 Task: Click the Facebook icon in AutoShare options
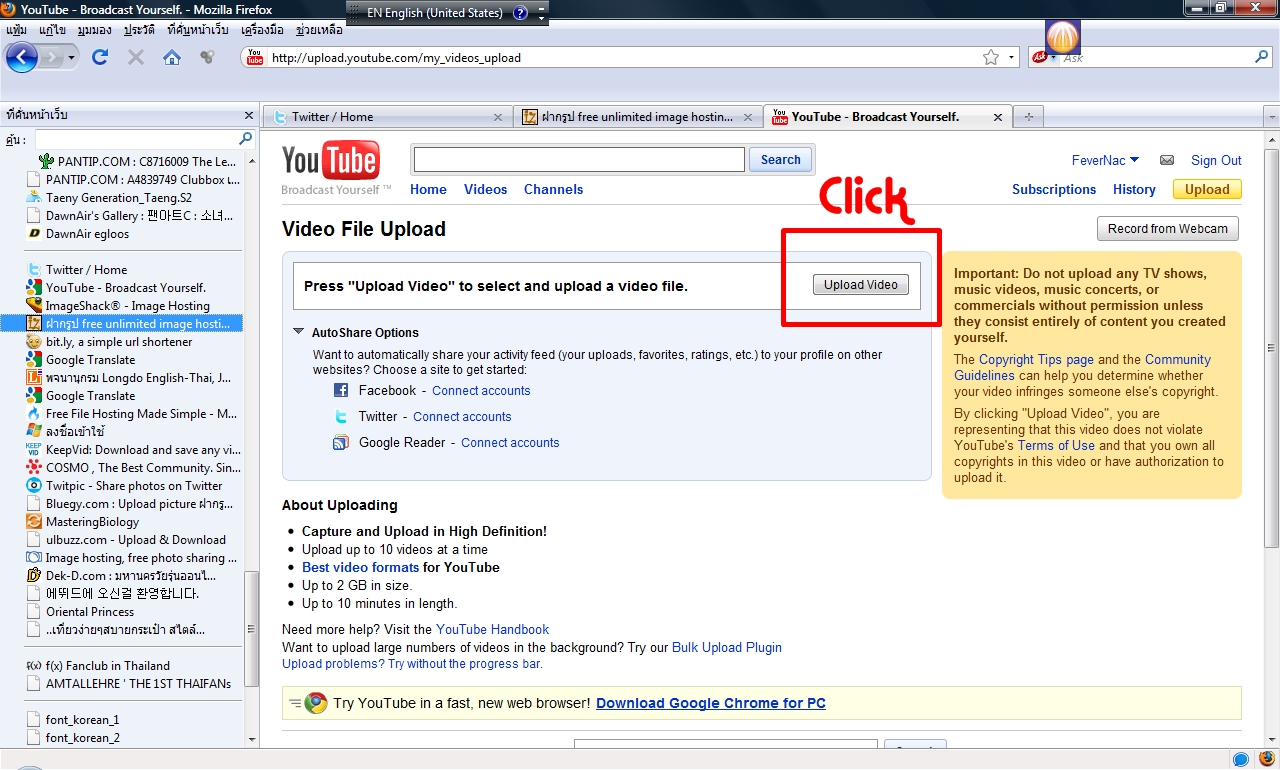click(x=341, y=391)
